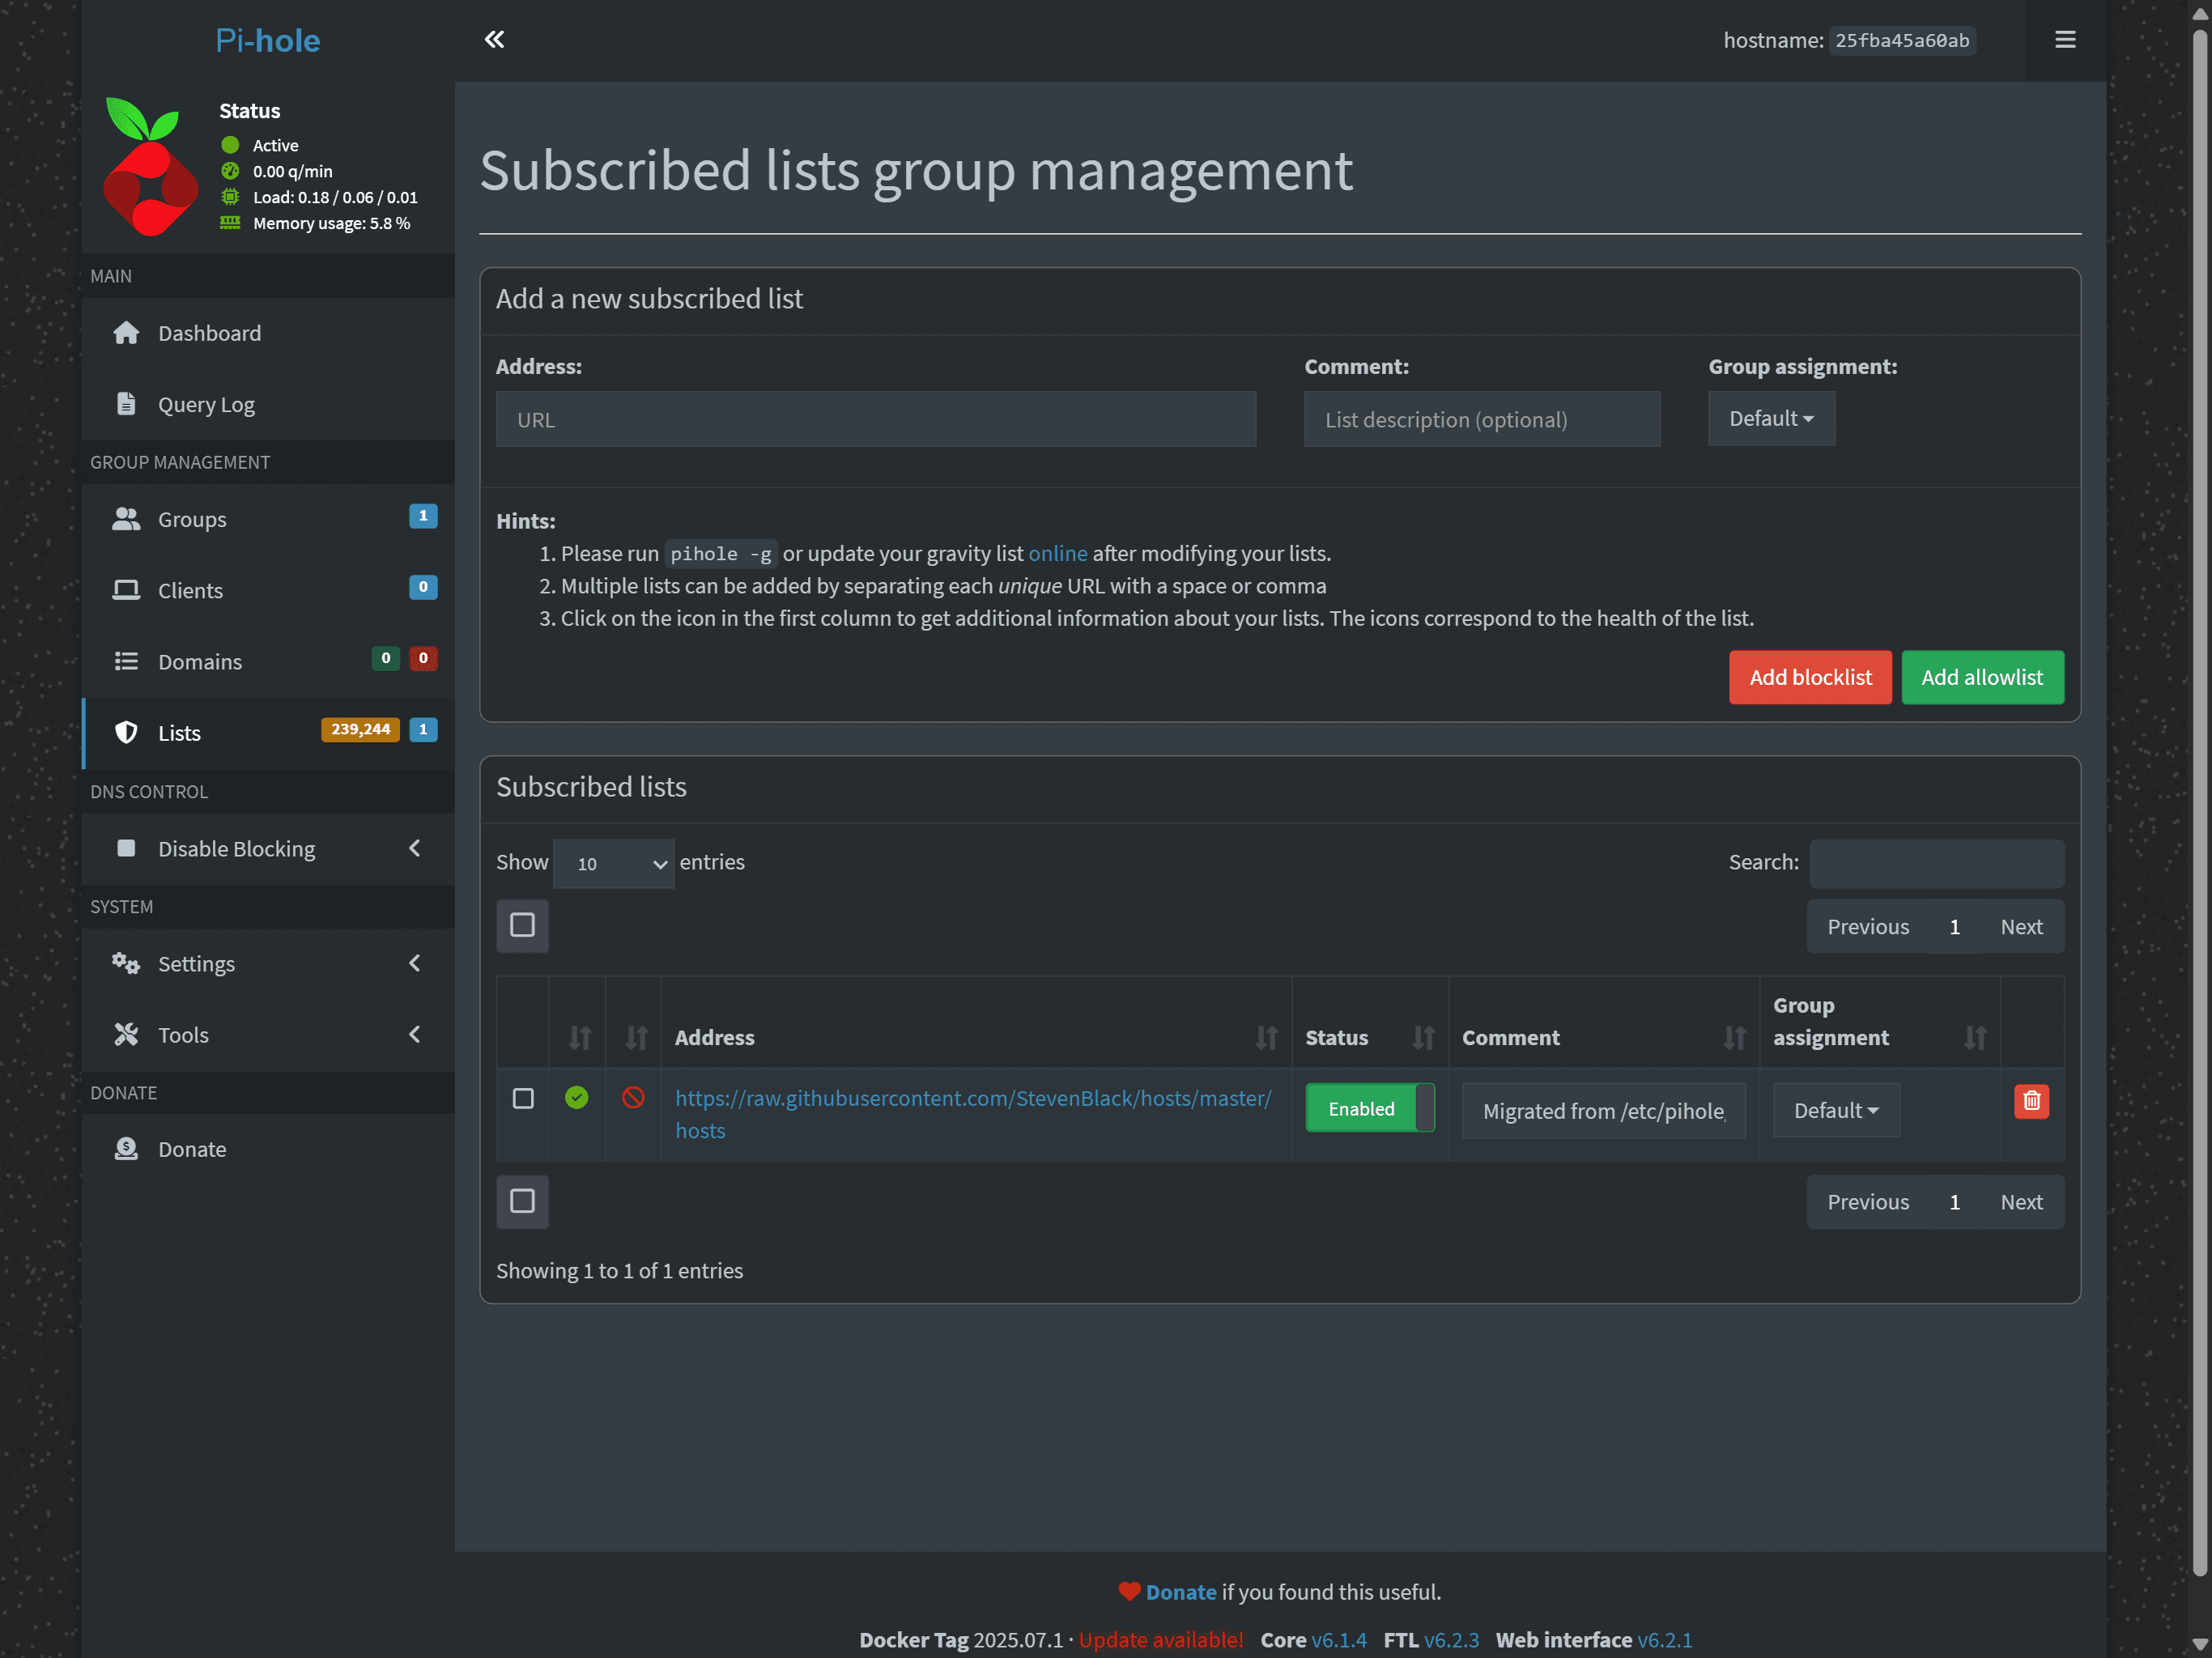Click red blocklist type icon in list row
The height and width of the screenshot is (1658, 2212).
pyautogui.click(x=633, y=1098)
